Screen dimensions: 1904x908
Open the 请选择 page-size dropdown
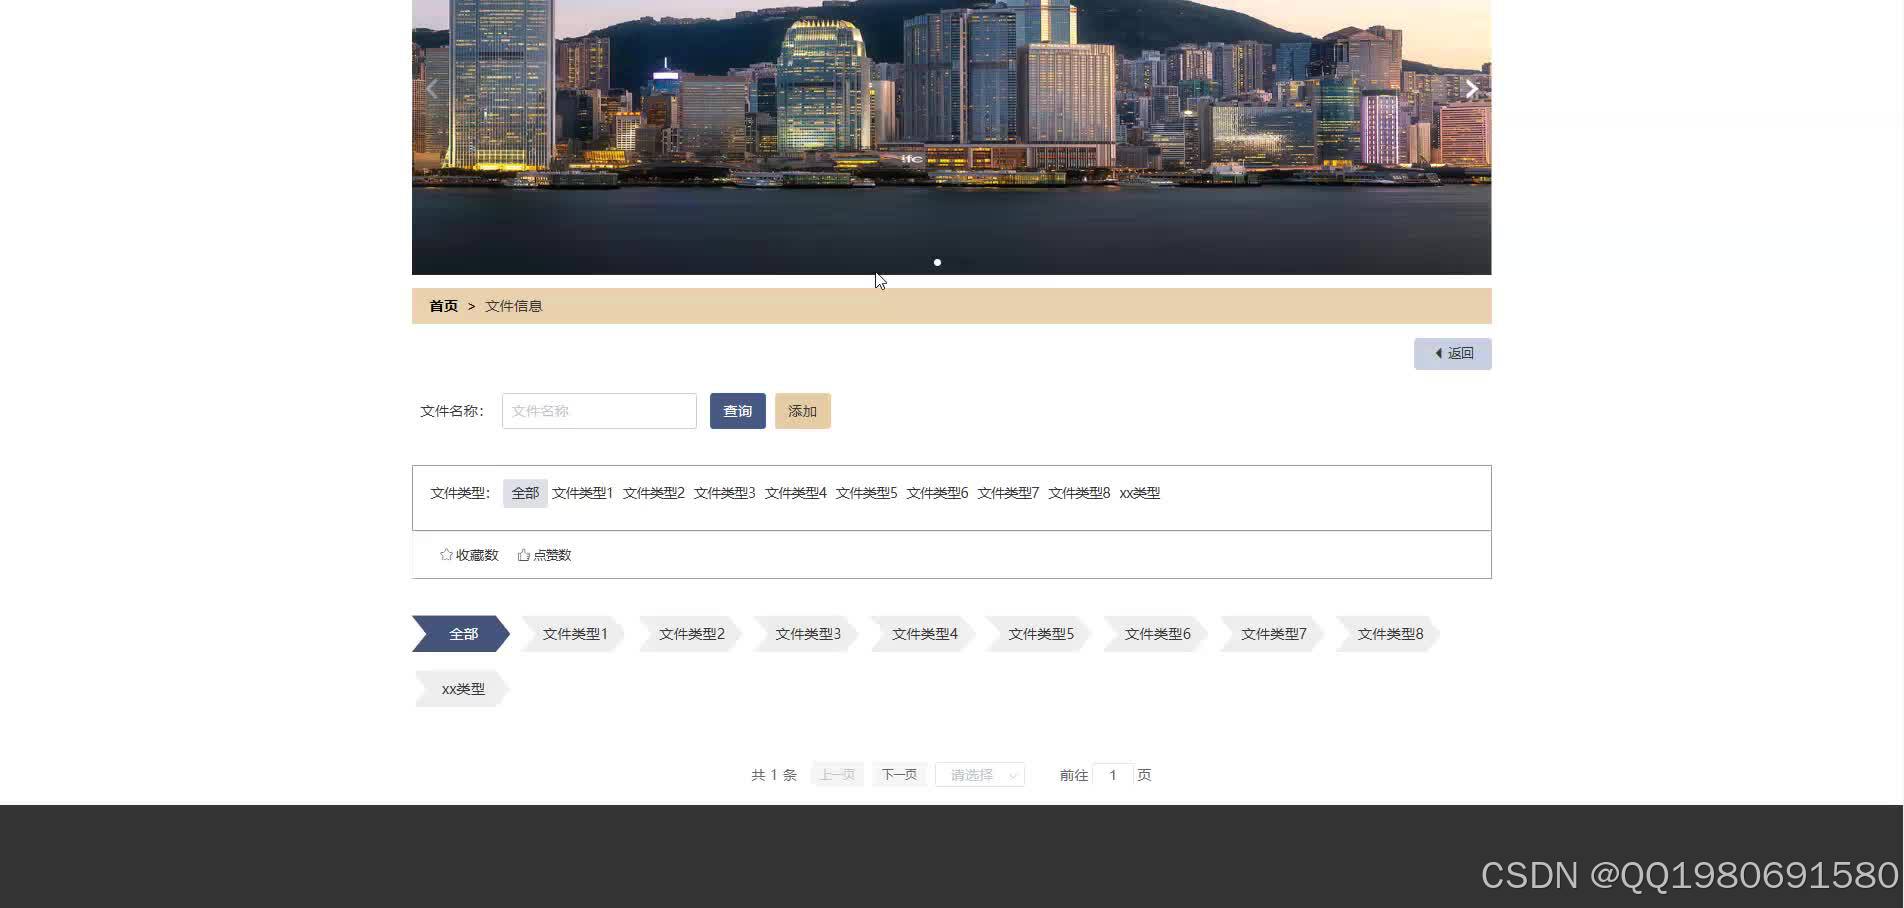pos(978,774)
